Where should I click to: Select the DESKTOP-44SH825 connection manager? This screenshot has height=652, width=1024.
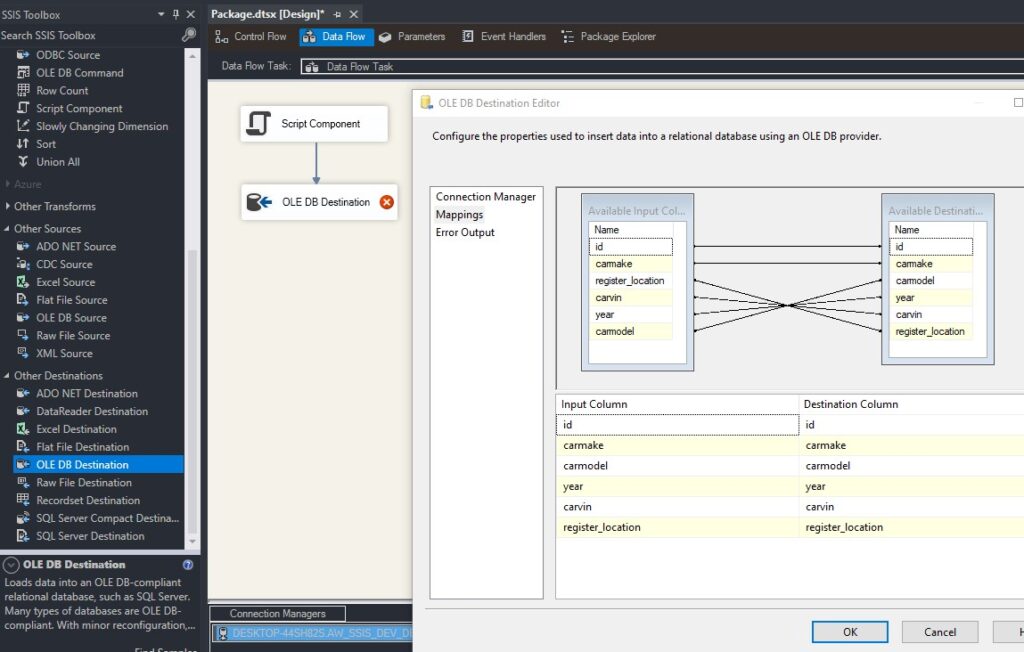[310, 632]
